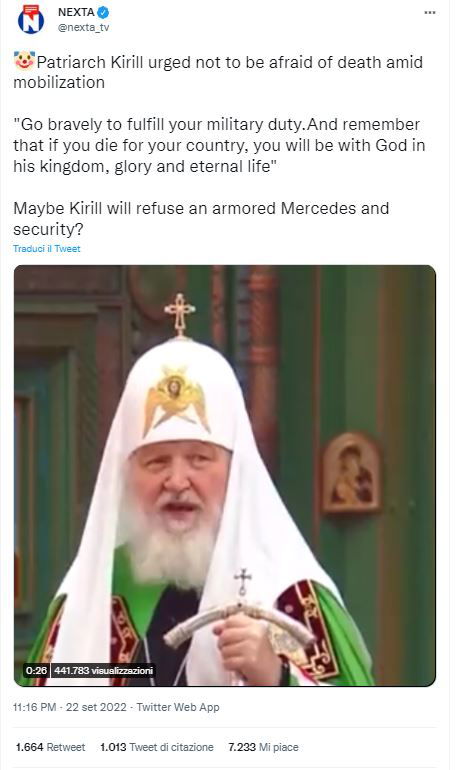455x770 pixels.
Task: Play the embedded tweet video
Action: pos(225,475)
